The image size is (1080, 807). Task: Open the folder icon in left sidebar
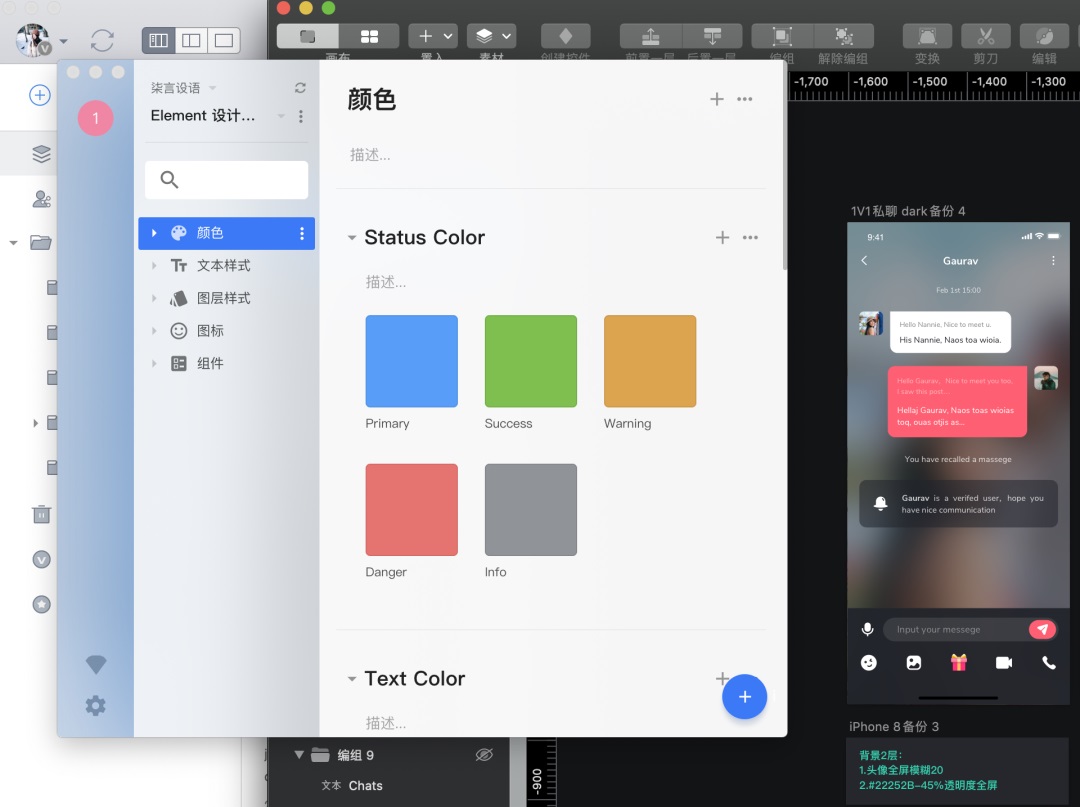click(x=41, y=242)
